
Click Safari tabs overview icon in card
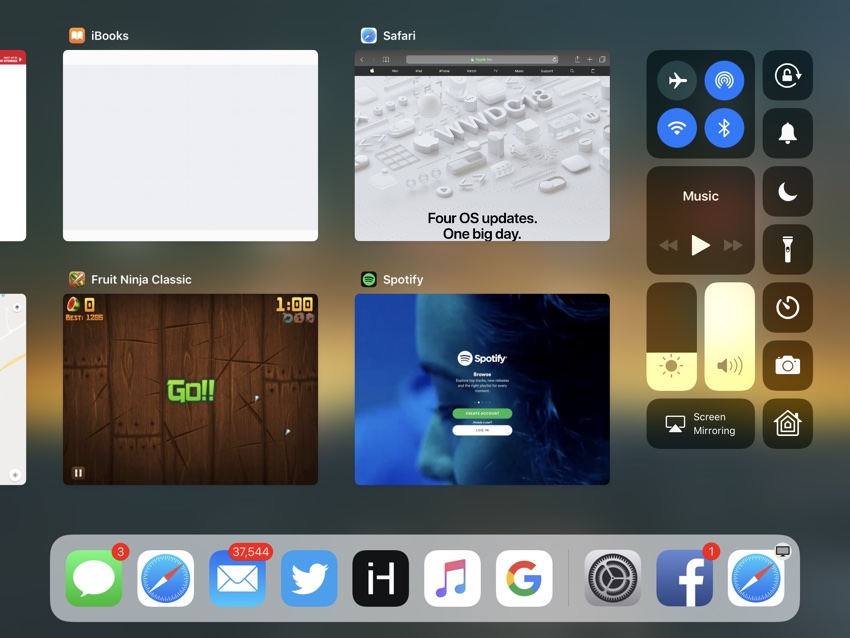(602, 59)
